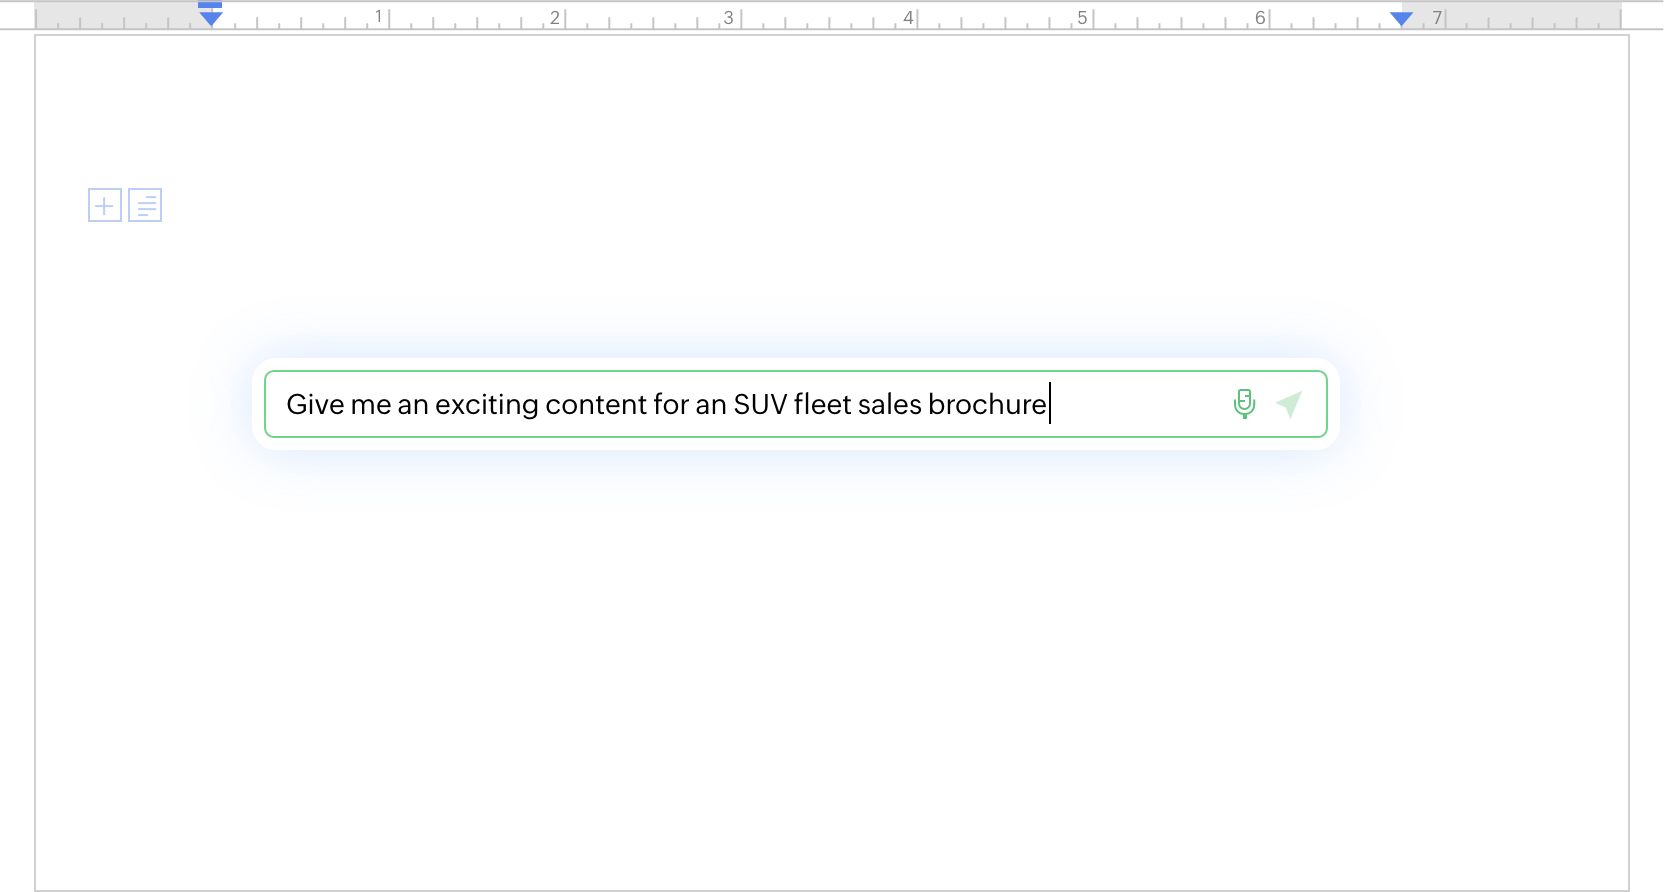Click the plus insert icon on page
Image resolution: width=1664 pixels, height=892 pixels.
pyautogui.click(x=105, y=205)
